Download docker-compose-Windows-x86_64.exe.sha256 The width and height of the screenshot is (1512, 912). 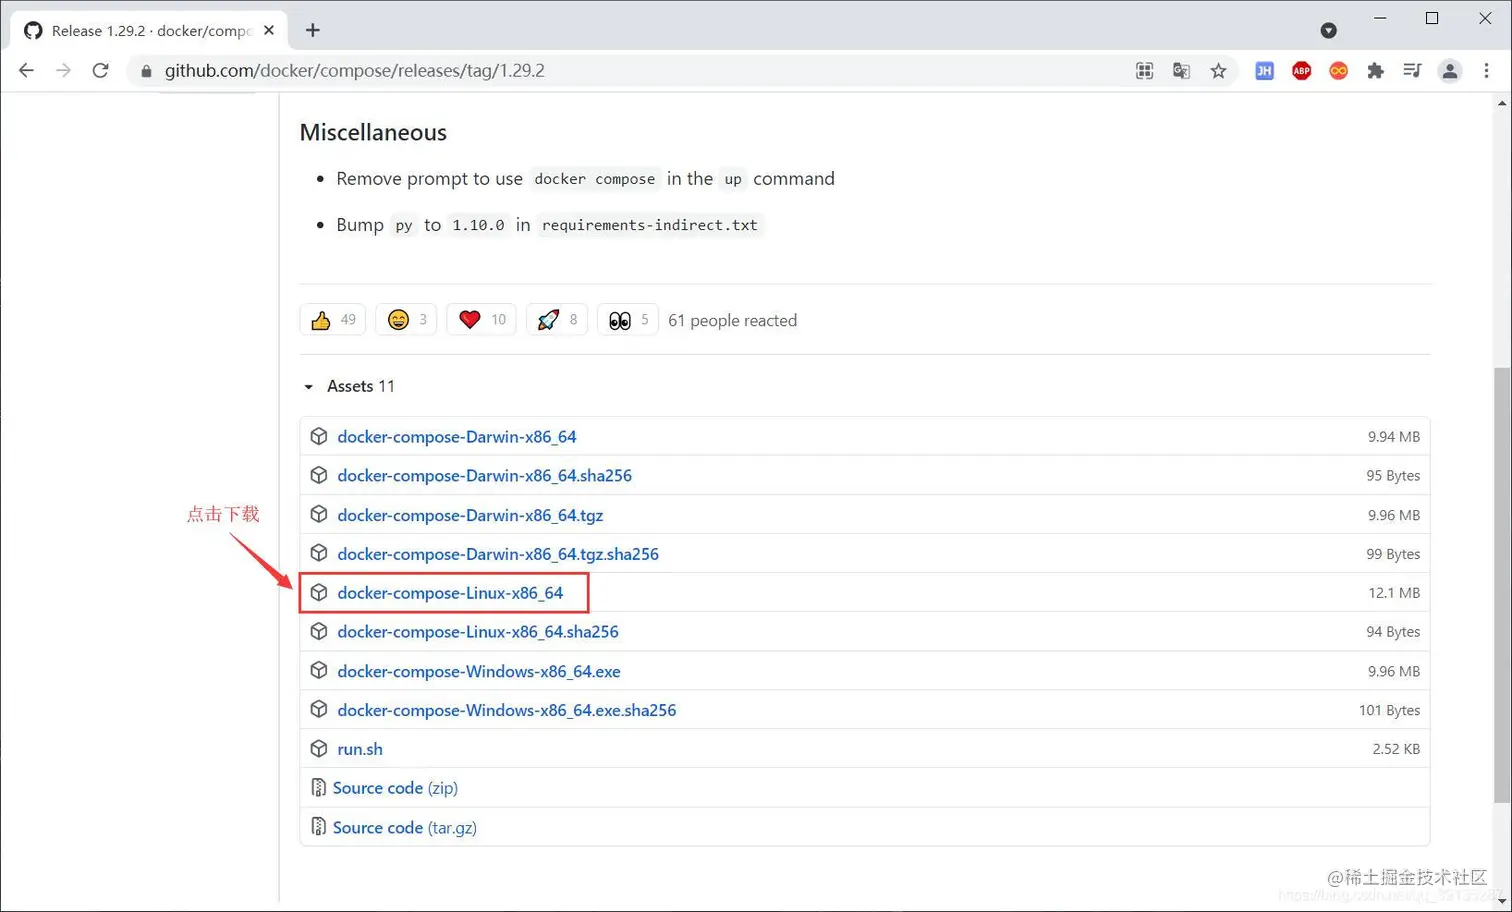[507, 710]
